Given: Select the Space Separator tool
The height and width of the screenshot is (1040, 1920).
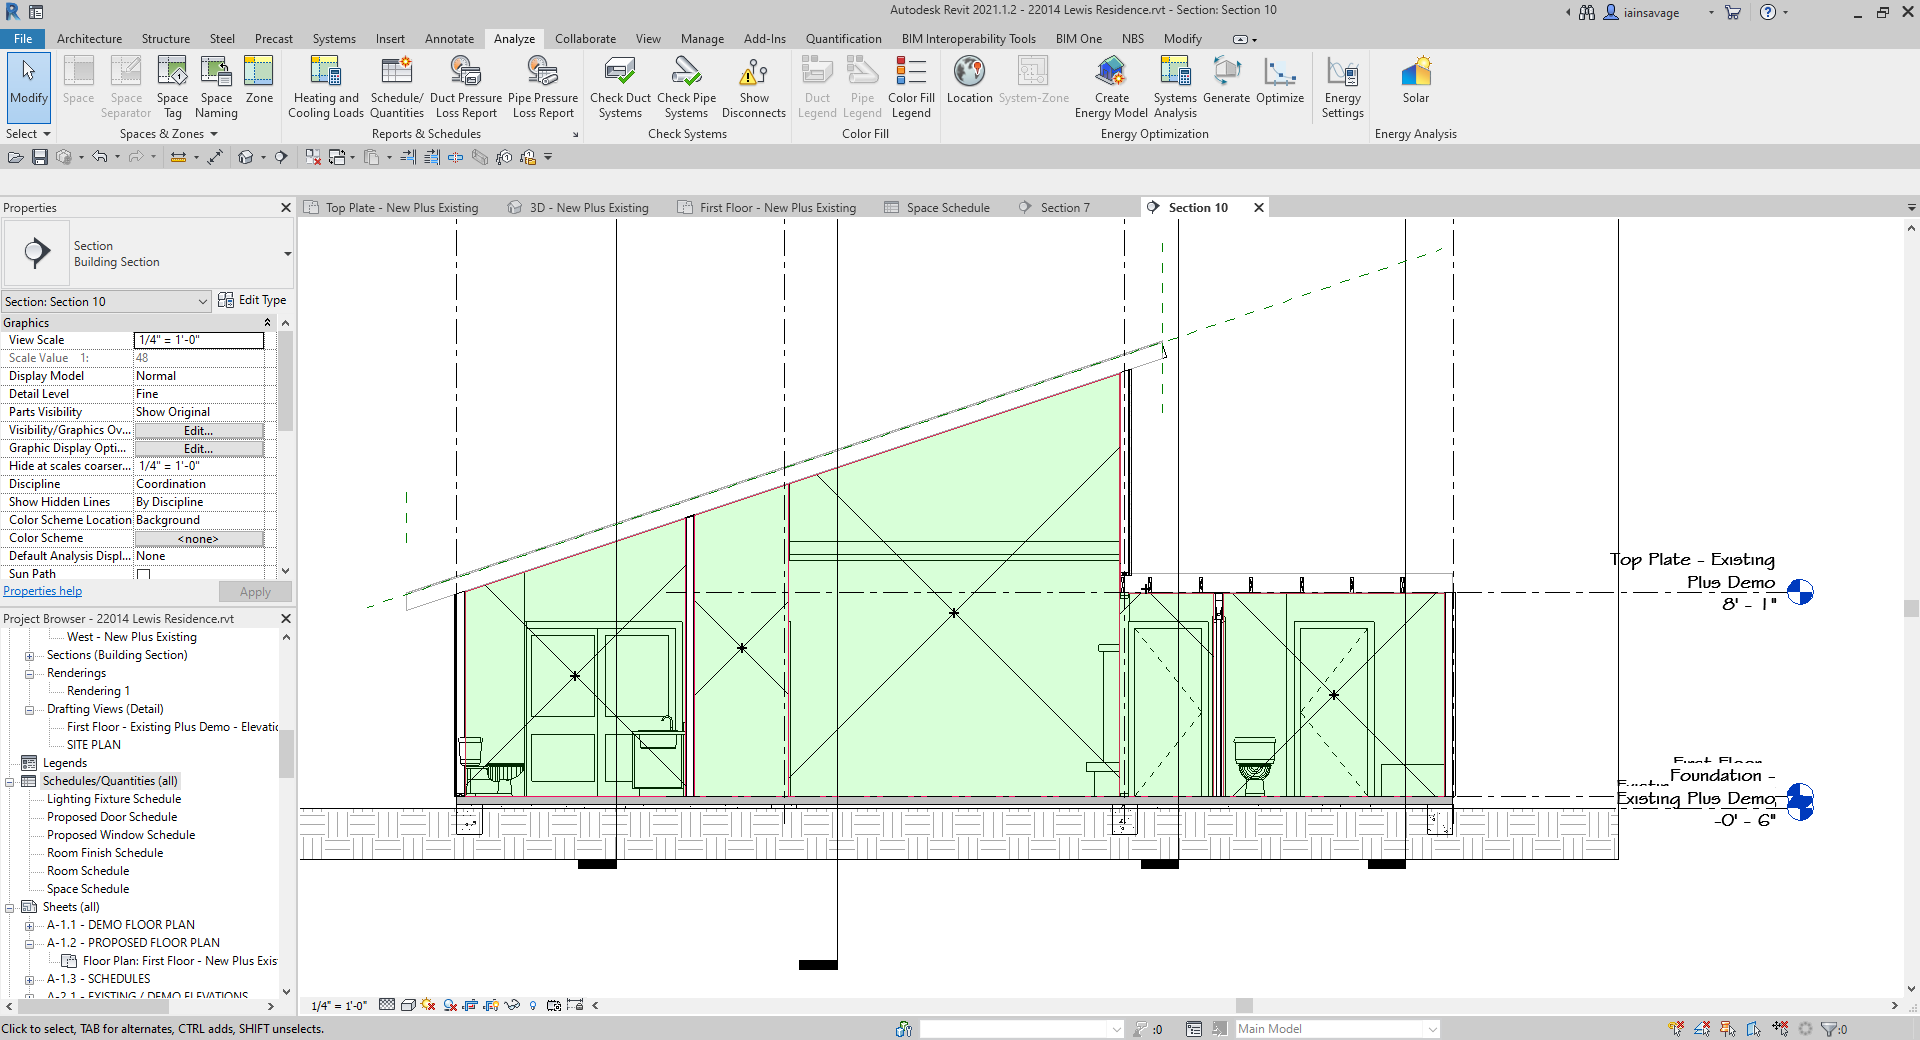Looking at the screenshot, I should (x=125, y=87).
